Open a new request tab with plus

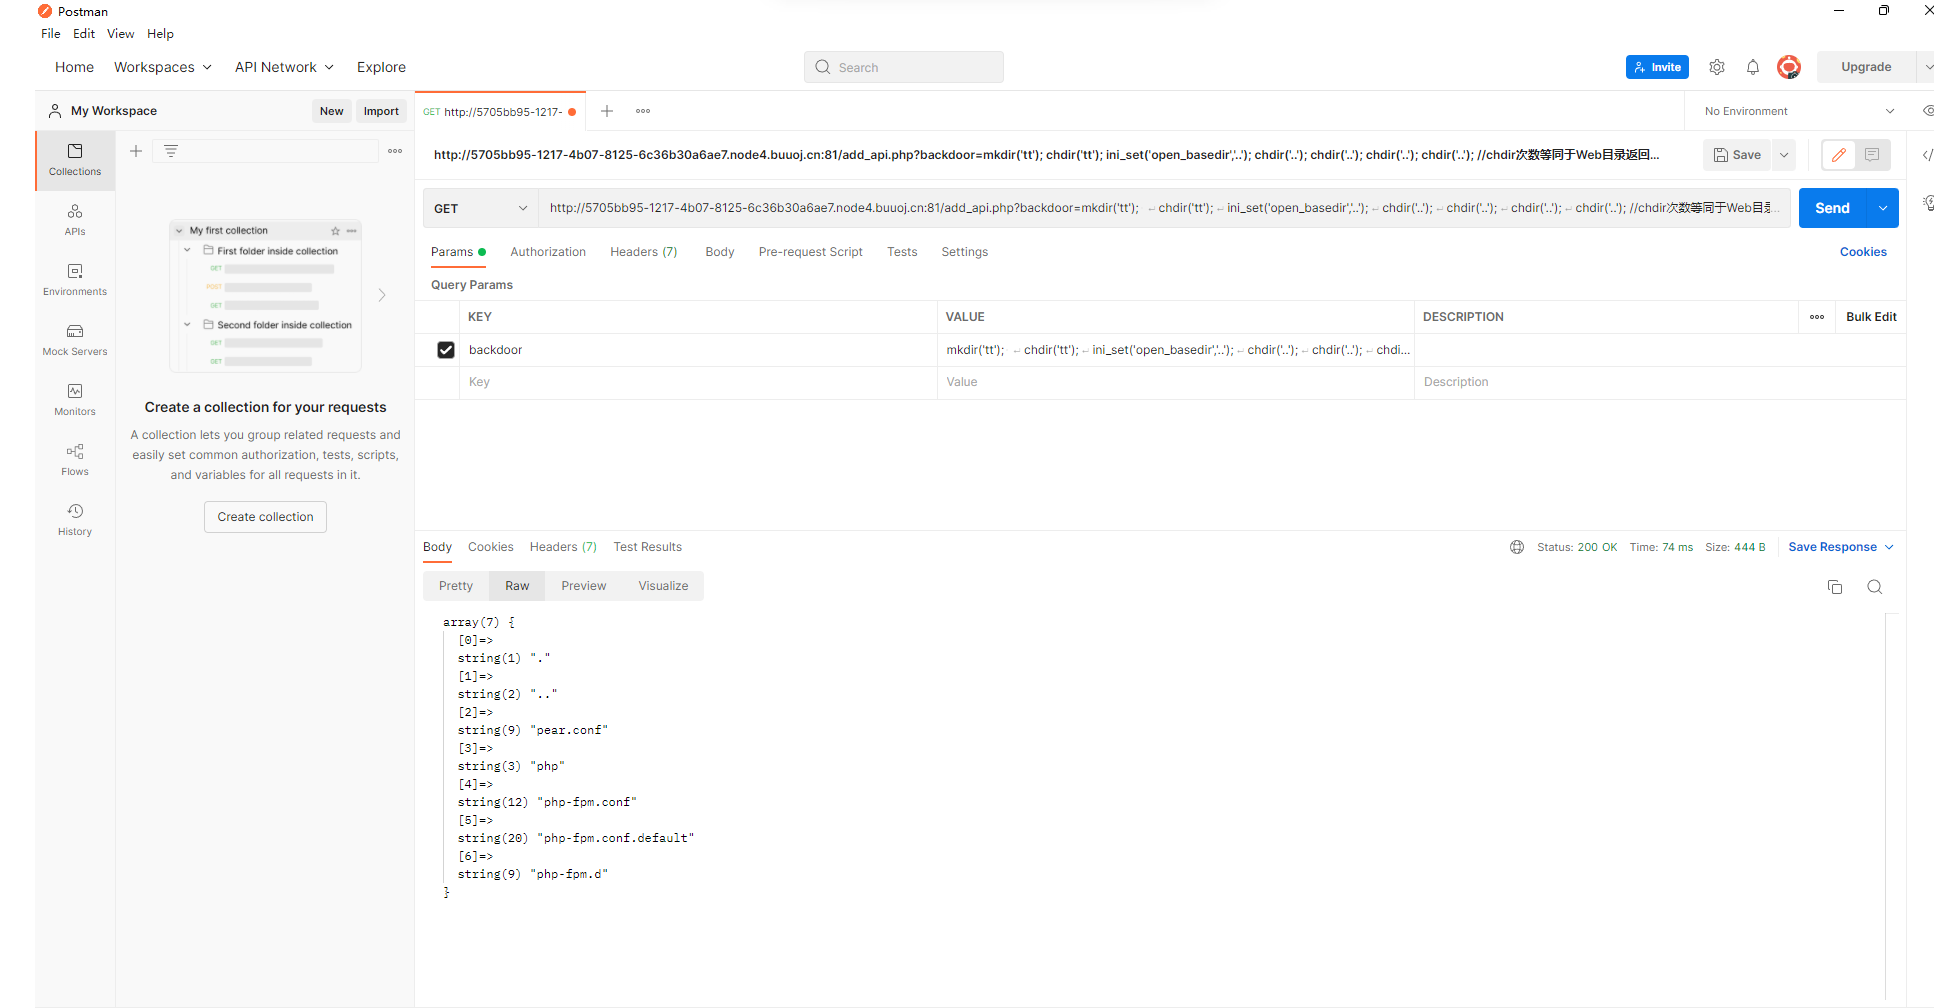(607, 111)
